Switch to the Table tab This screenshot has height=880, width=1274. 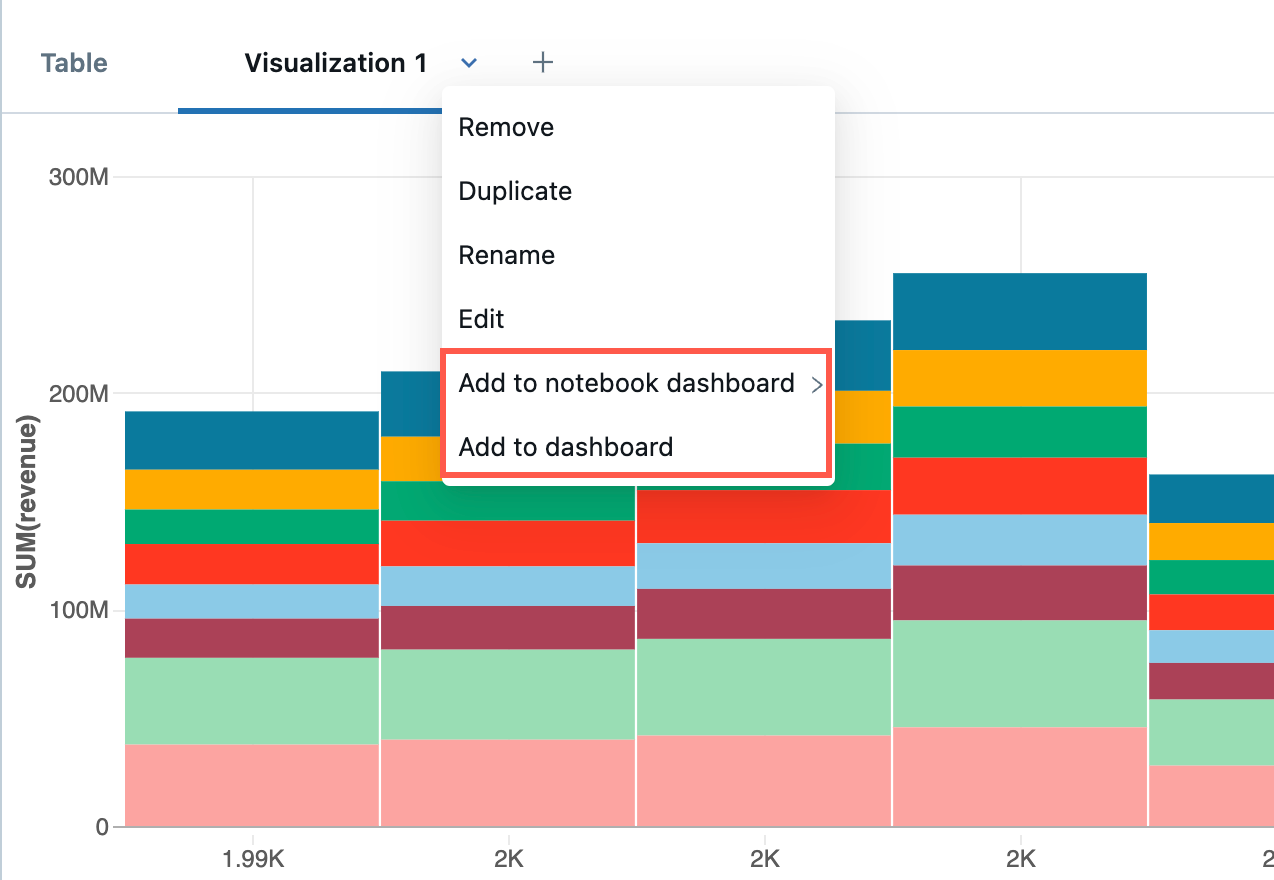tap(73, 62)
